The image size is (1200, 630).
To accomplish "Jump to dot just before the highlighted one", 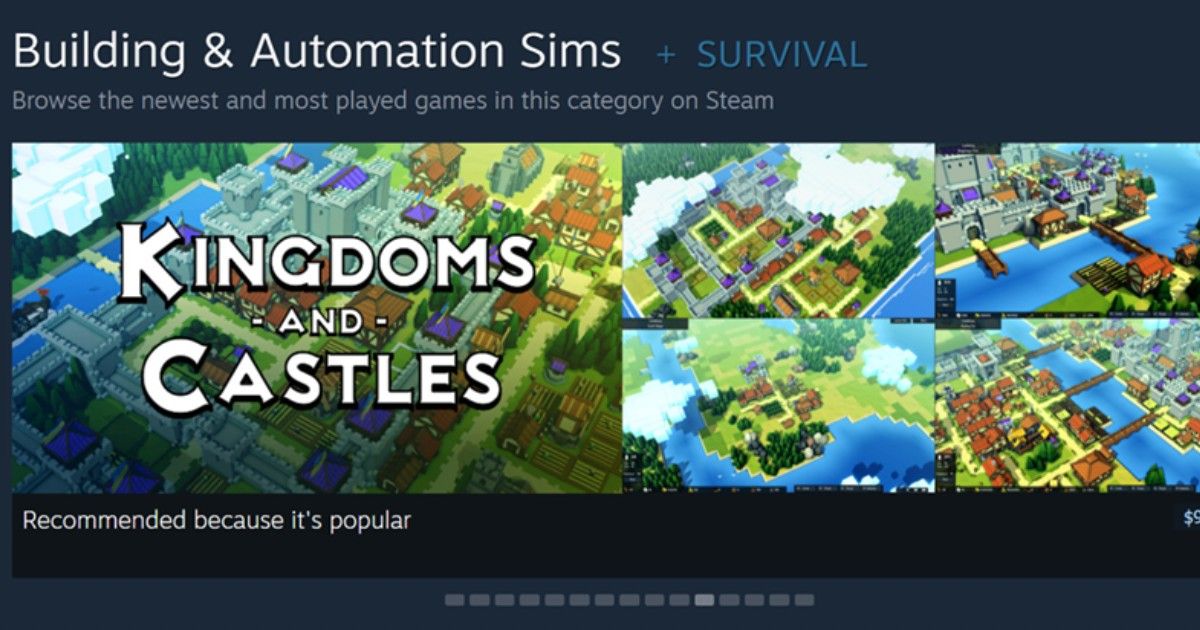I will tap(679, 600).
